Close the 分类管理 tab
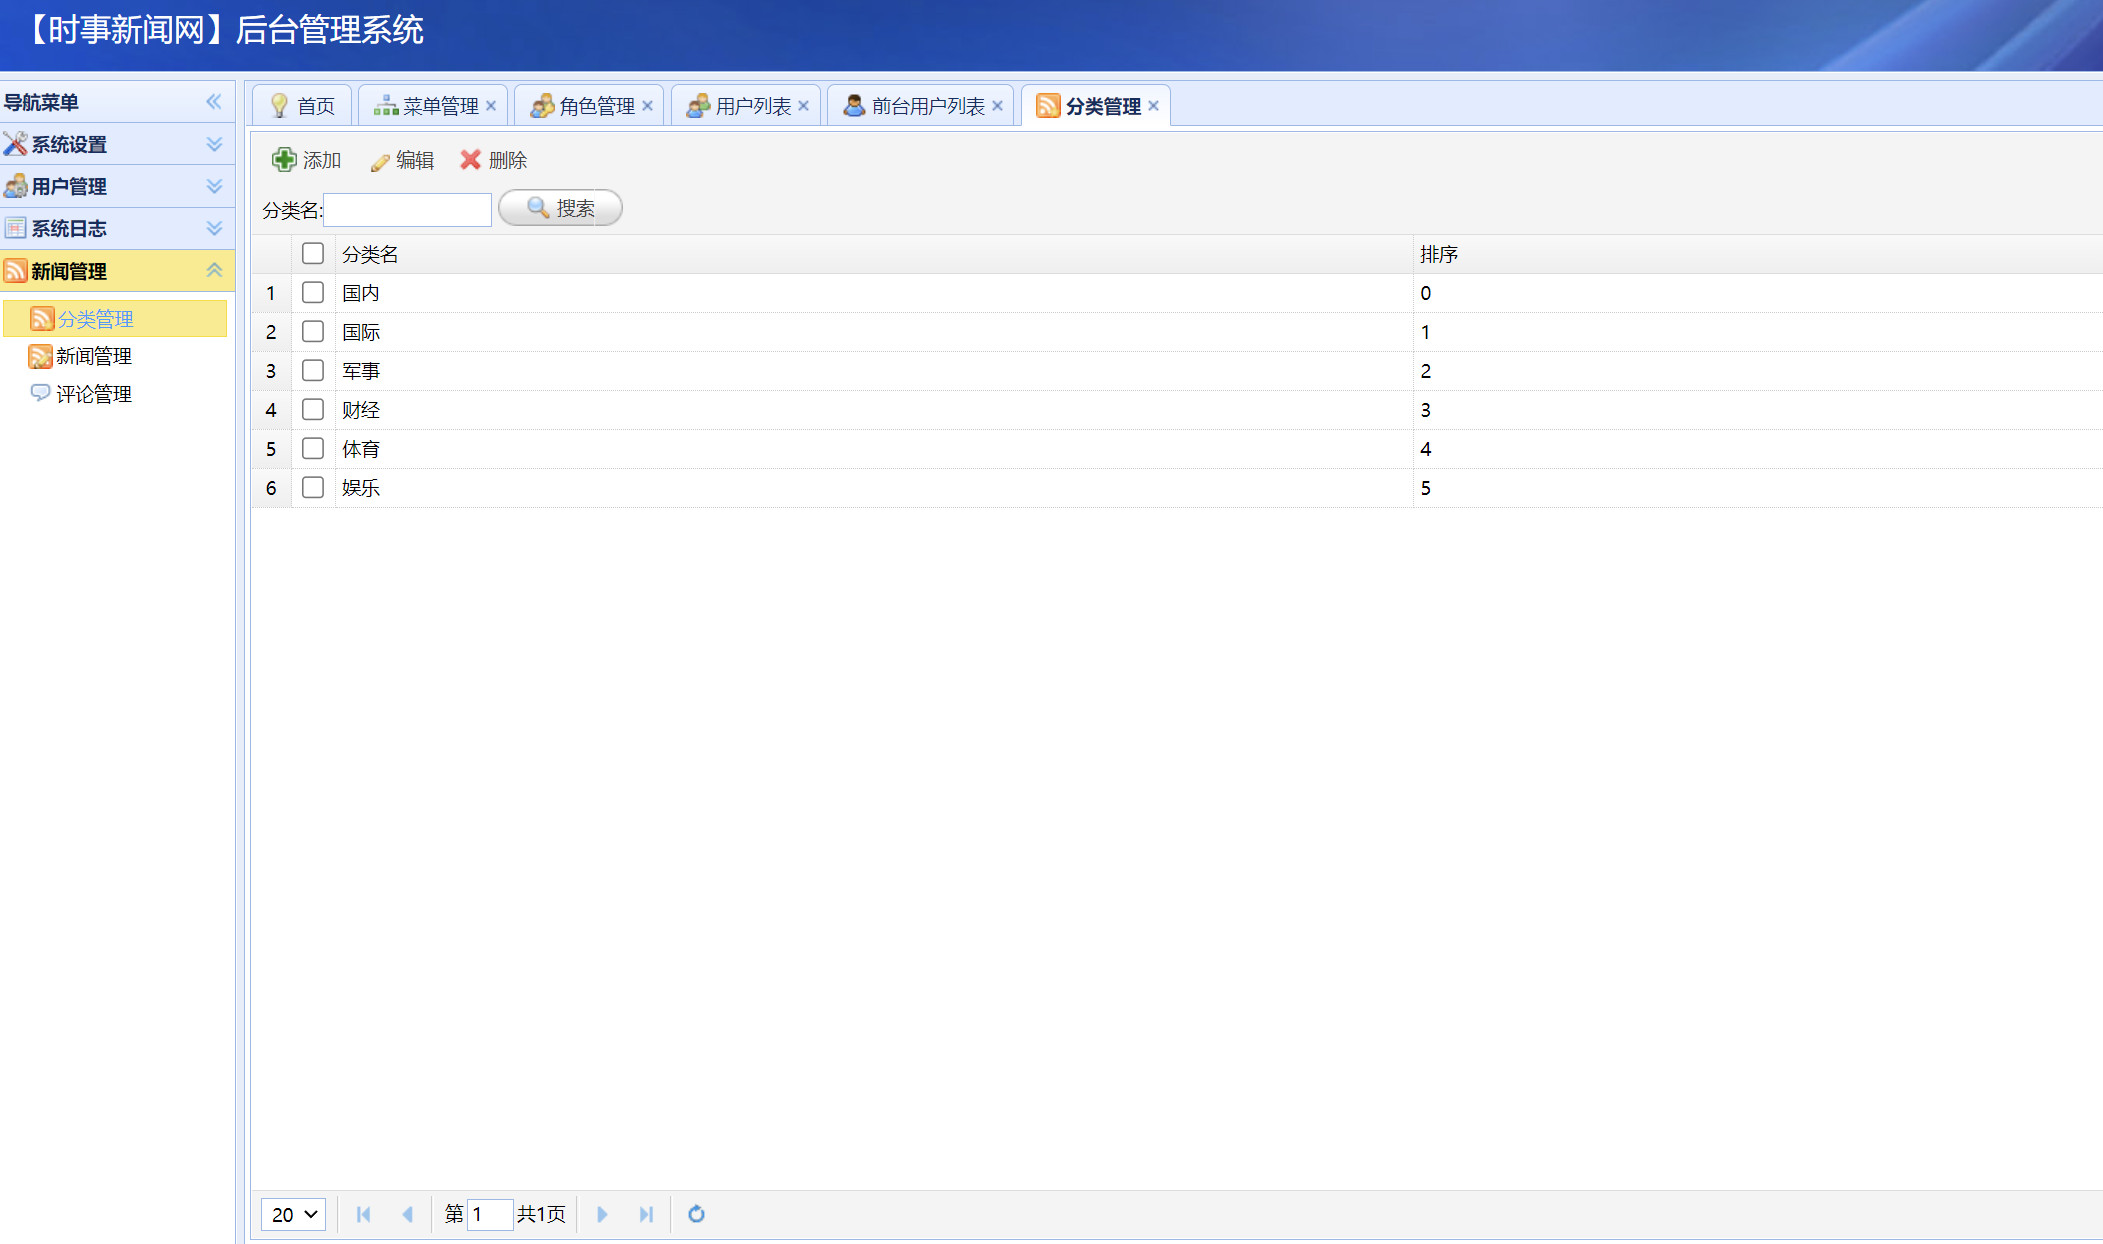The image size is (2103, 1244). coord(1153,106)
